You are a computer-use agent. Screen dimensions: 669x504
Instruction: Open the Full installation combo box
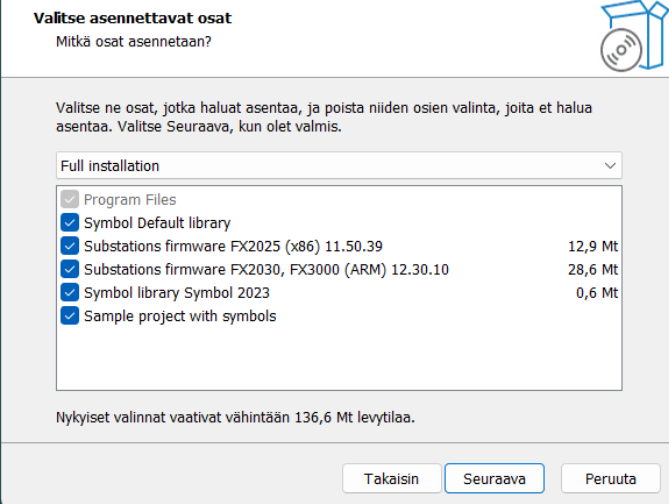click(x=338, y=165)
